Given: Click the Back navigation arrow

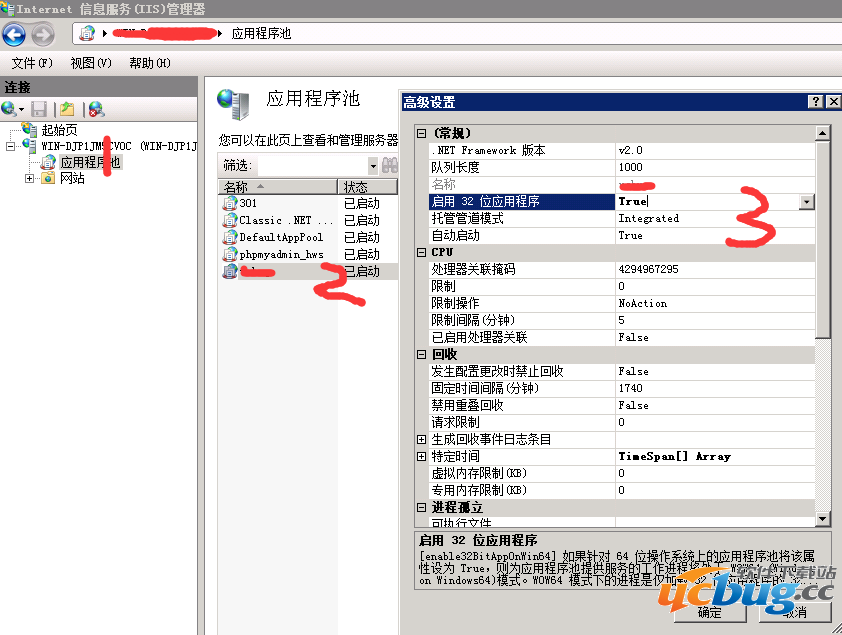Looking at the screenshot, I should click(14, 35).
